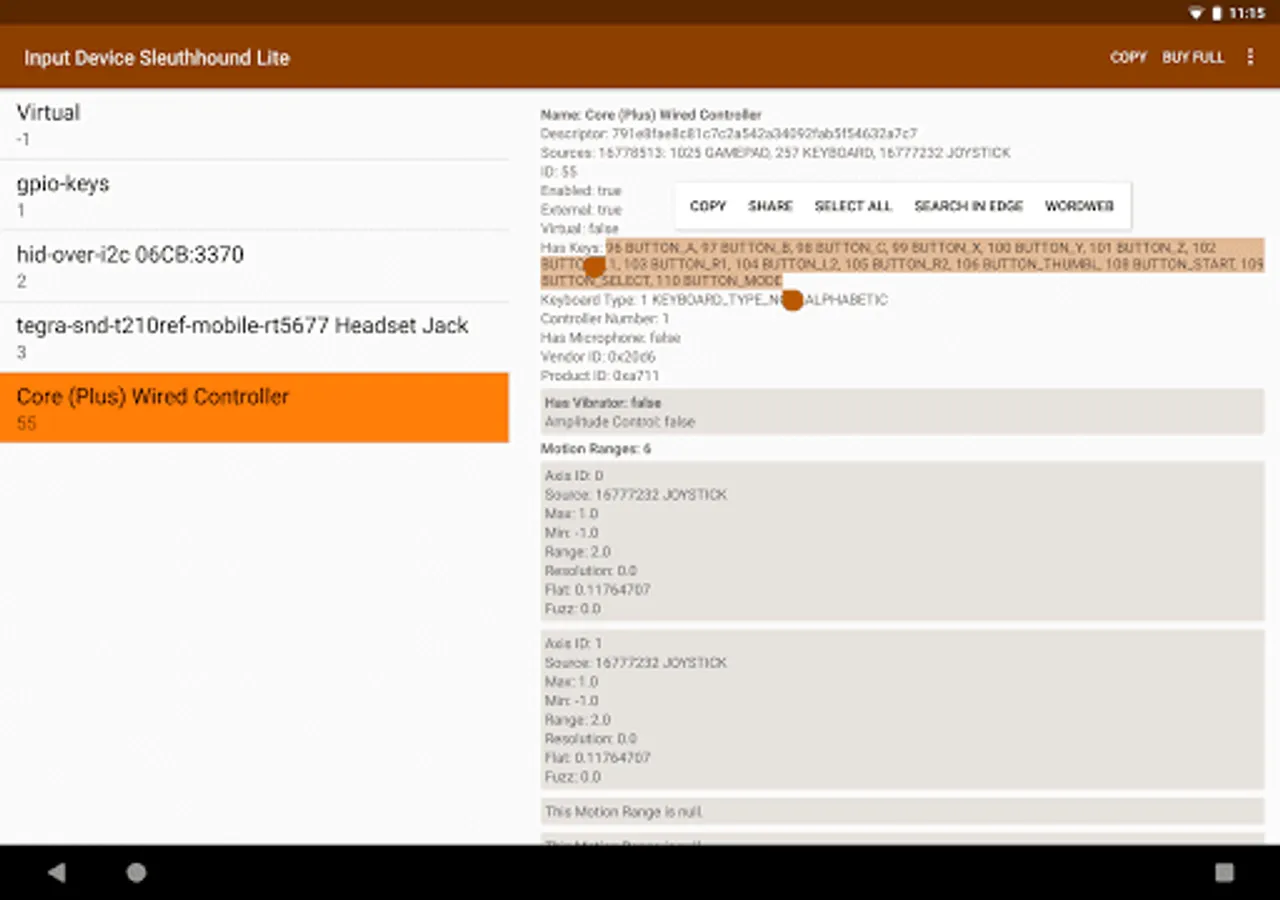Grab the right text selection handle
Image resolution: width=1280 pixels, height=900 pixels.
coord(792,300)
